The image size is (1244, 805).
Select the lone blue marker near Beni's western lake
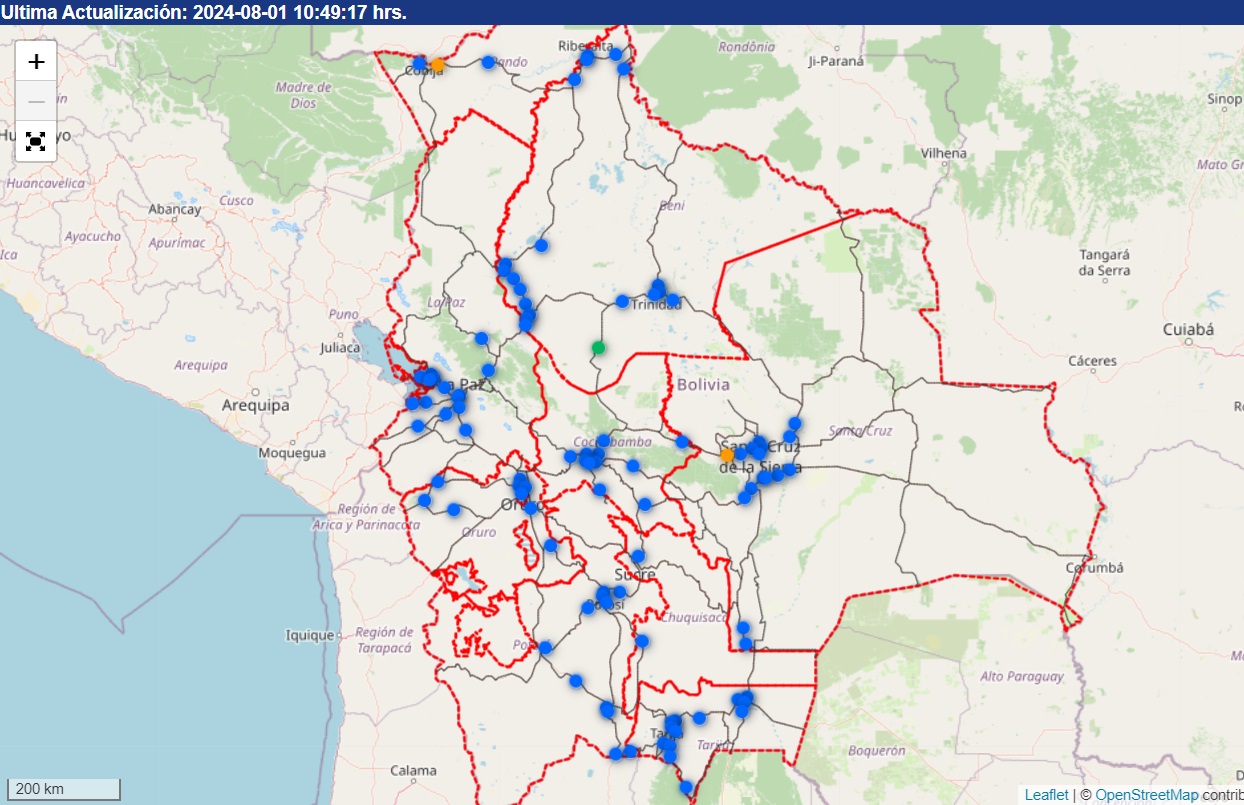(x=541, y=245)
